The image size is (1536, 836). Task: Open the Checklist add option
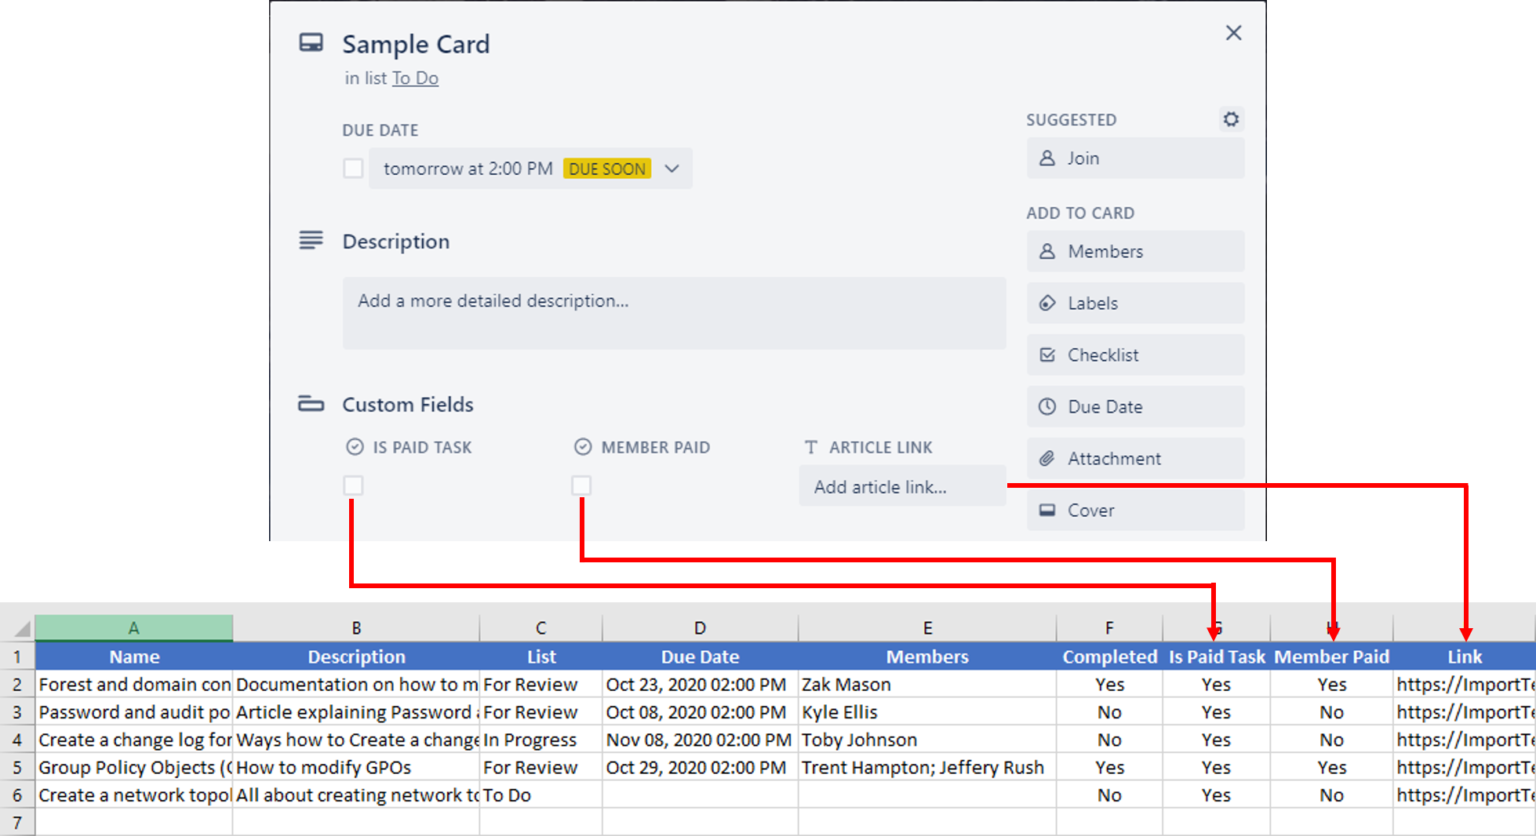[x=1101, y=355]
